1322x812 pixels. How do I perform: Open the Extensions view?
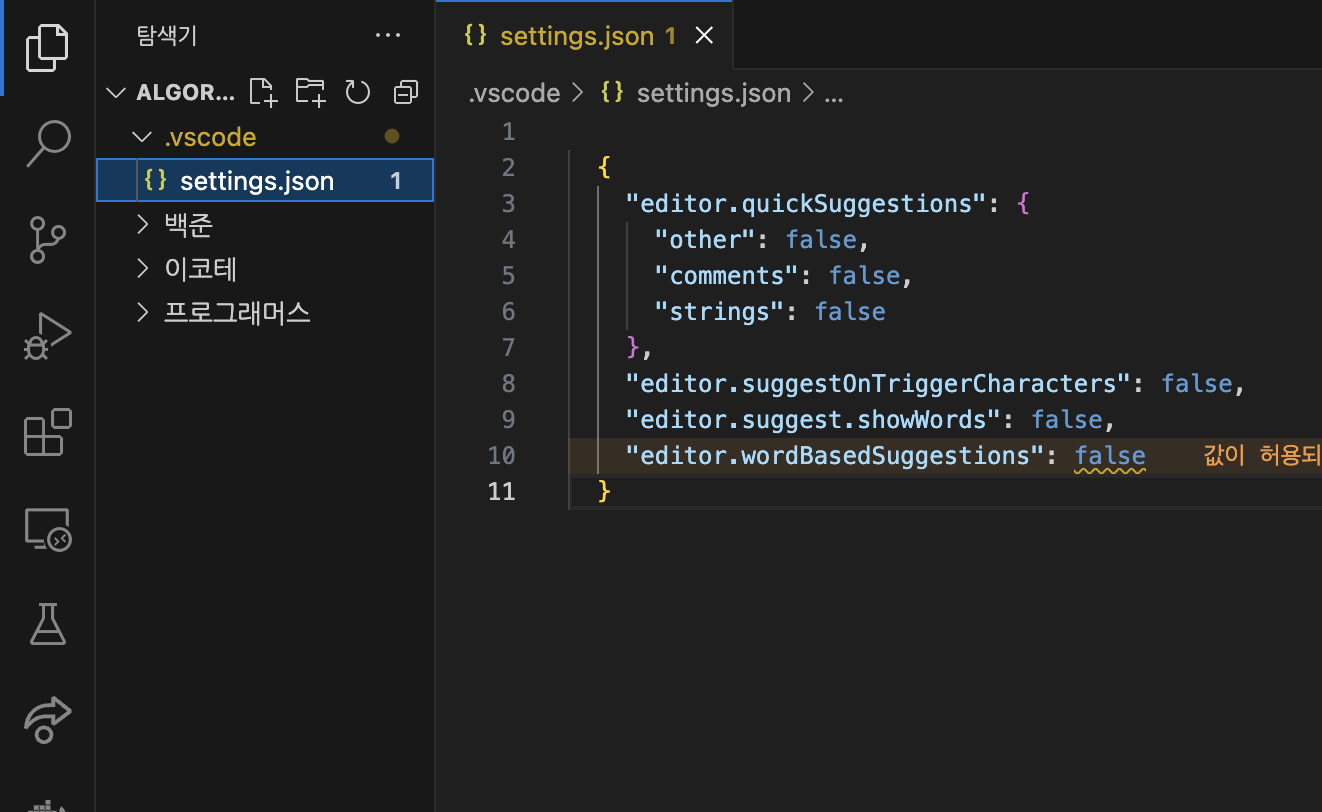click(x=47, y=432)
